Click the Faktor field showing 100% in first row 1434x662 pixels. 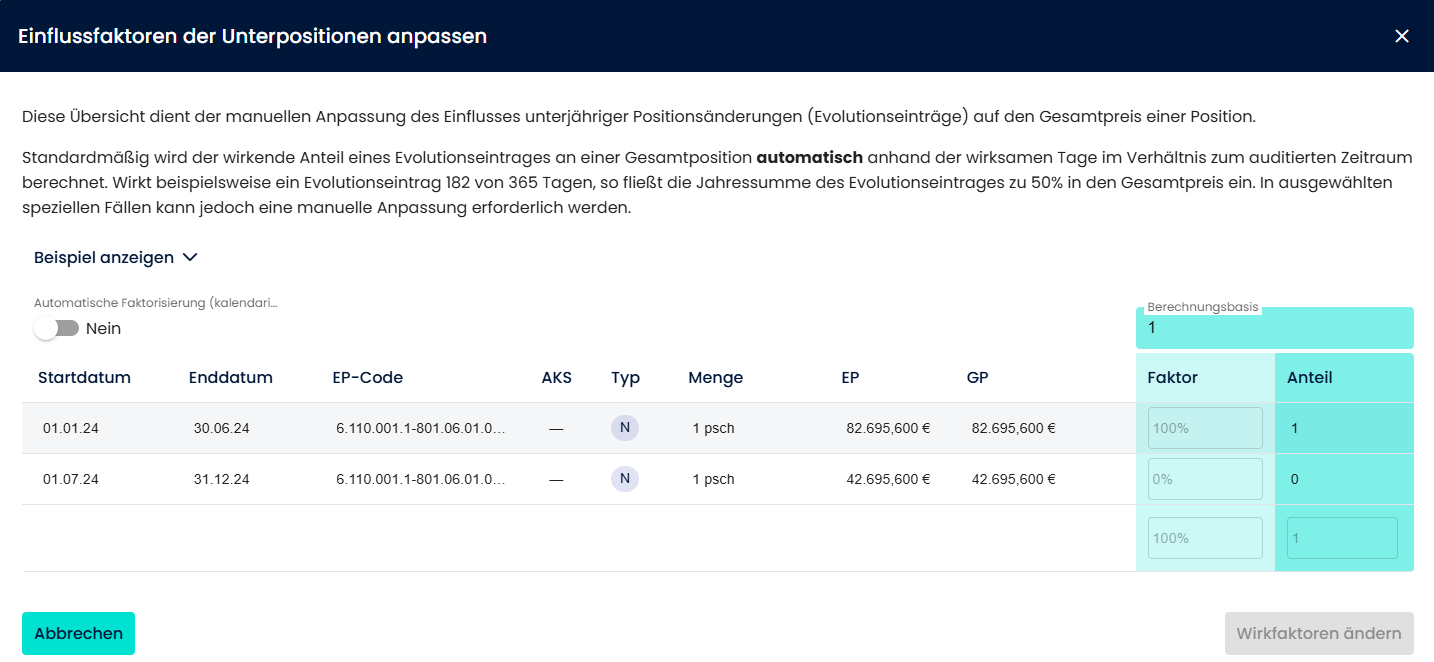1205,428
